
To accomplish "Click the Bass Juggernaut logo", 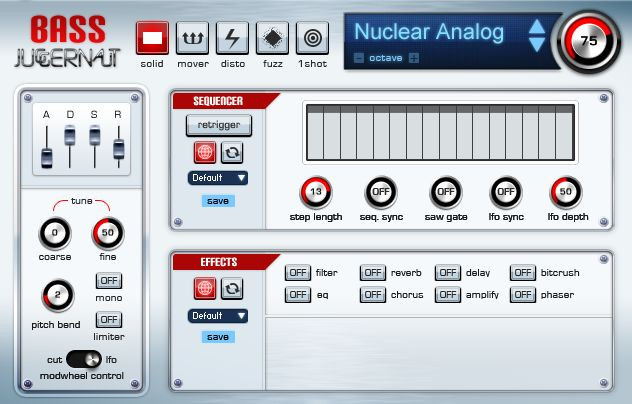I will coord(67,42).
